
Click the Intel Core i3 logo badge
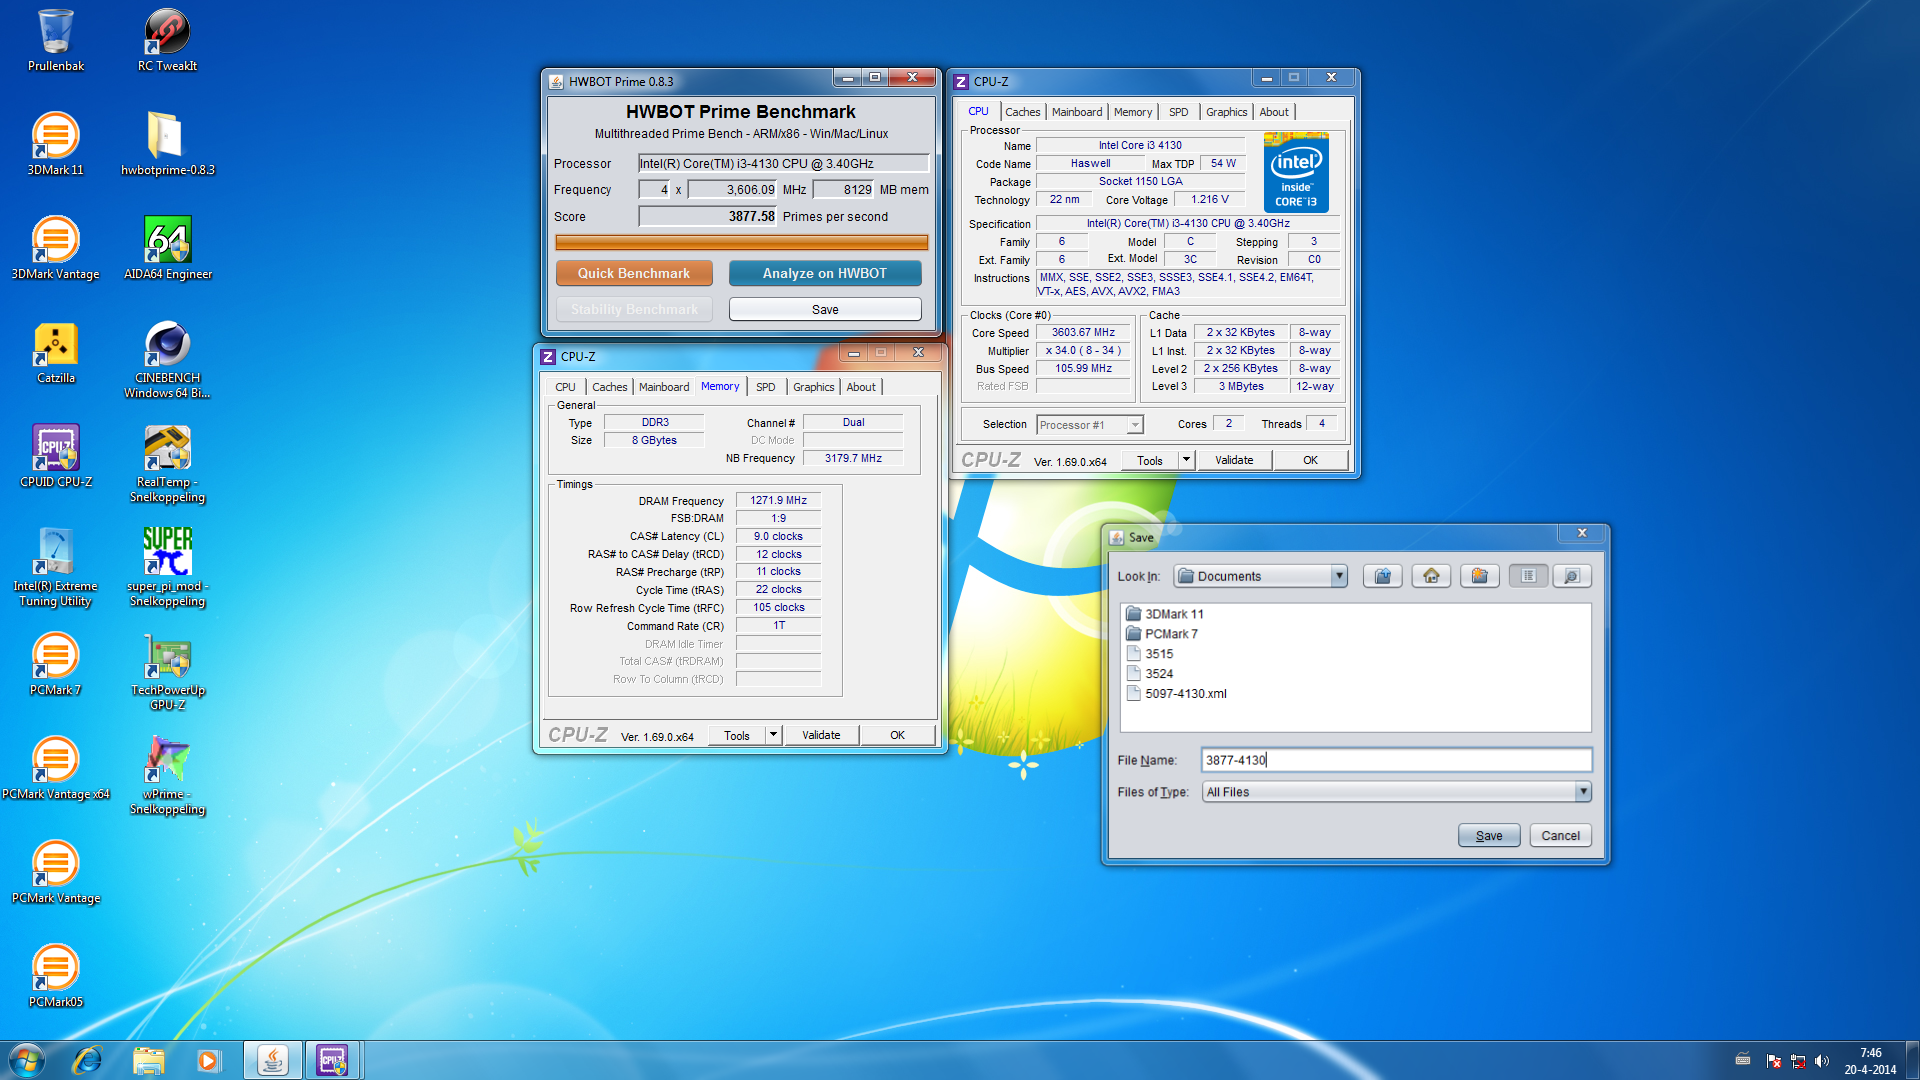[x=1296, y=173]
